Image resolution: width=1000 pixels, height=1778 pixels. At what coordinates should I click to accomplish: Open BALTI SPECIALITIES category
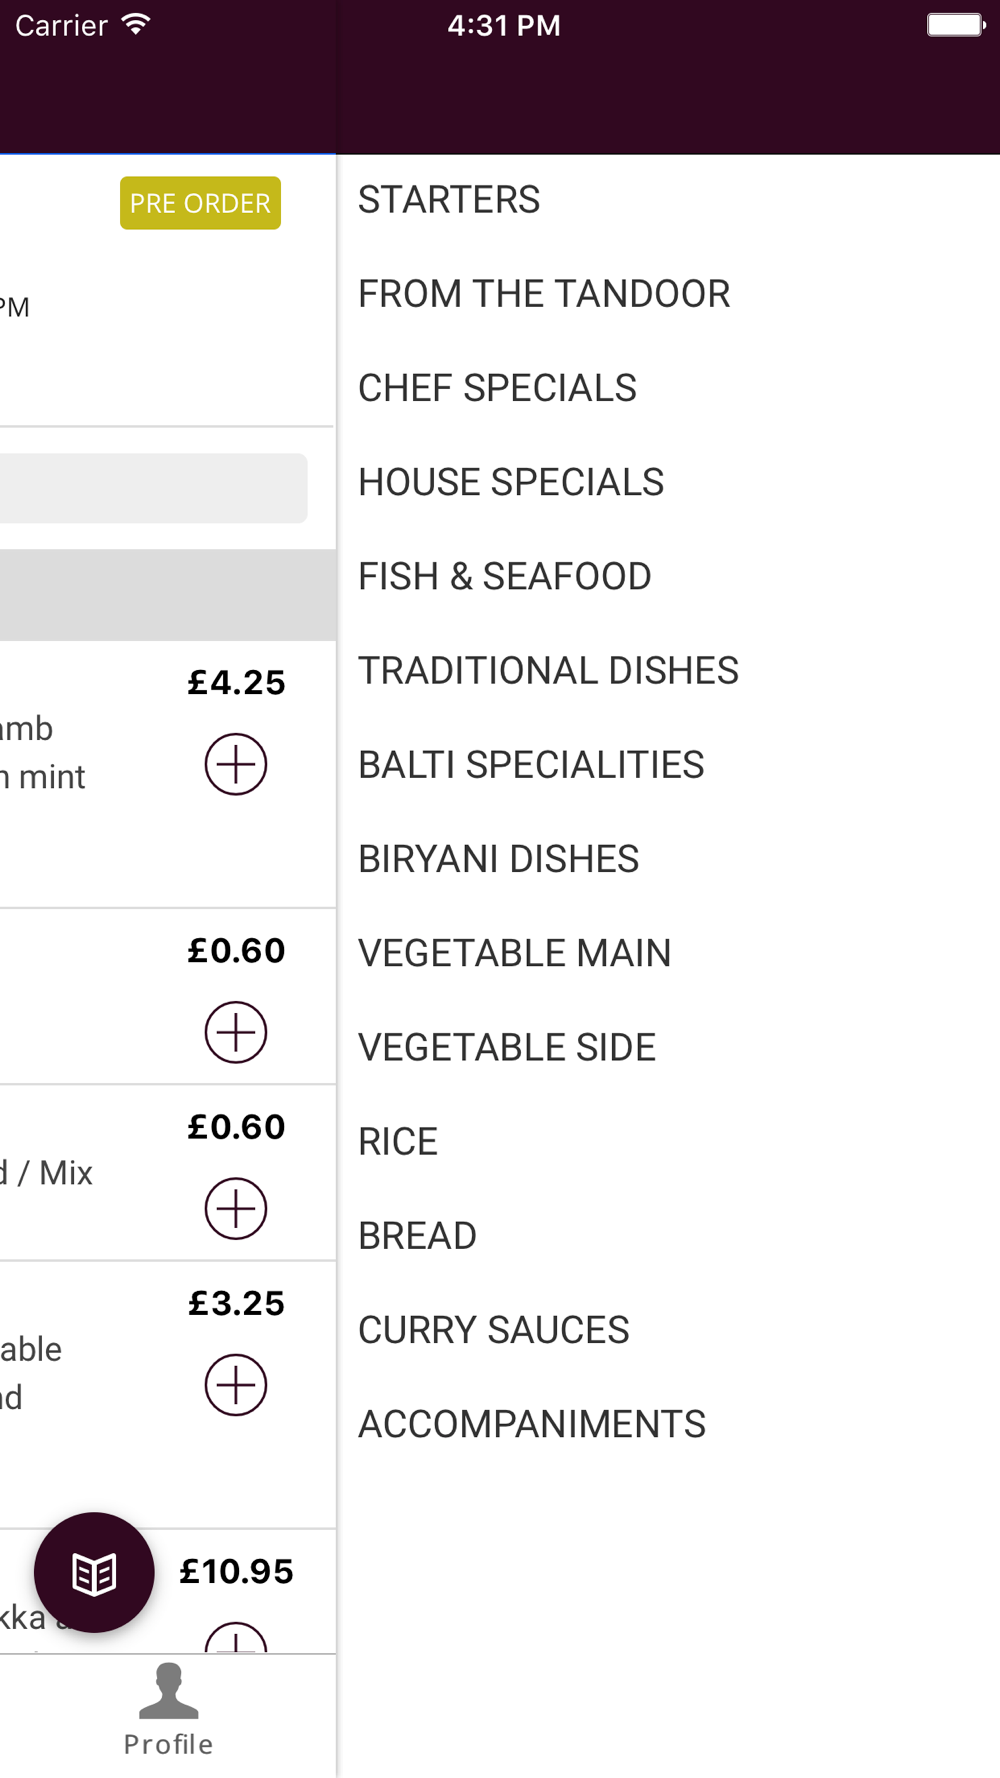click(531, 765)
